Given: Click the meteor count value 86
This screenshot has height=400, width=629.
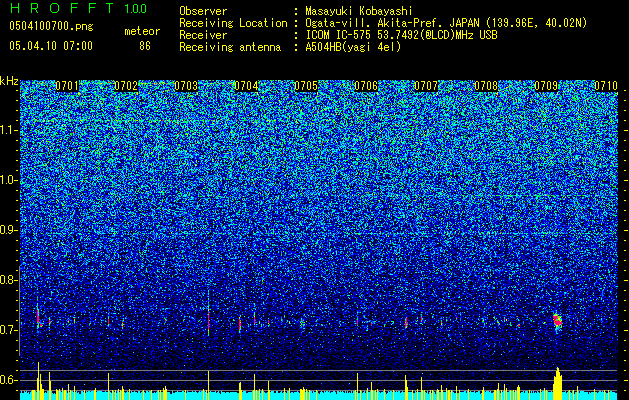Looking at the screenshot, I should click(x=145, y=46).
